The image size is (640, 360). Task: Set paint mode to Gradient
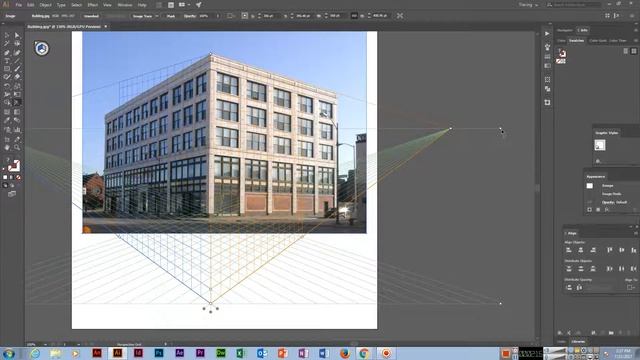11,178
